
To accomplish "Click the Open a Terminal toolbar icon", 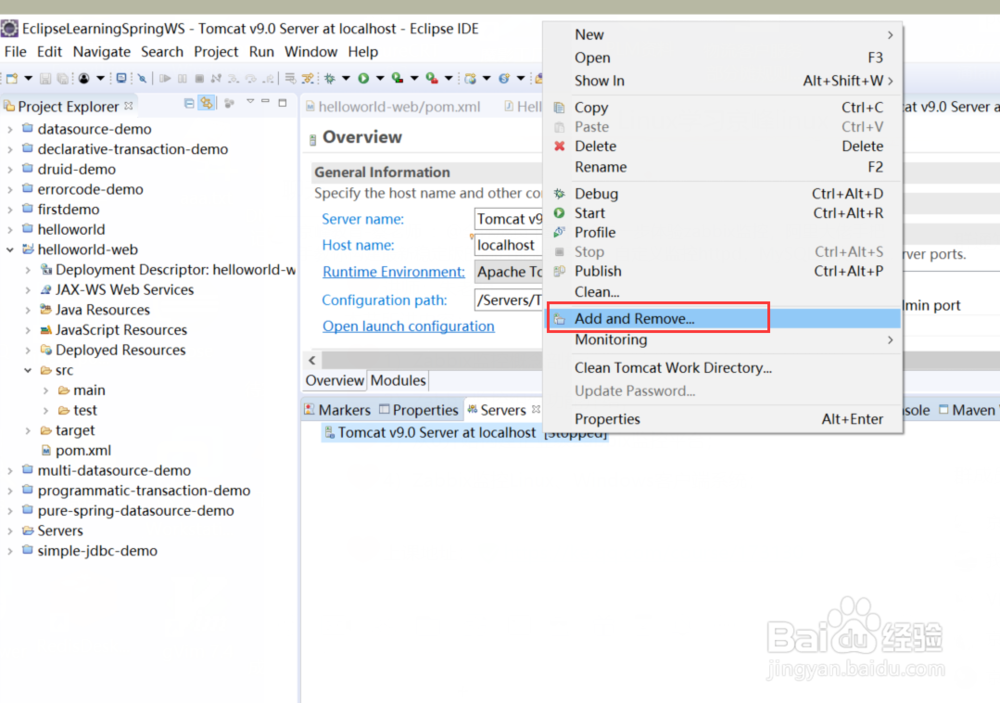I will [x=121, y=78].
